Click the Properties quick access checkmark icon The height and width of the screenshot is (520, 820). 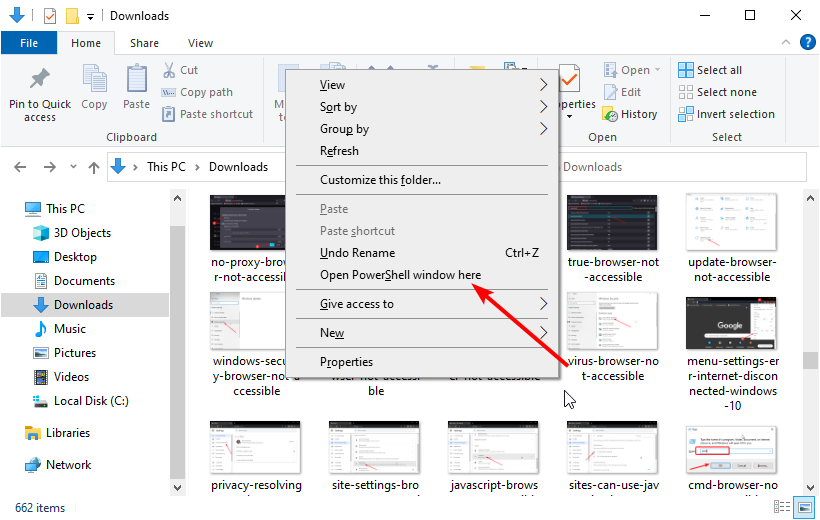[50, 16]
